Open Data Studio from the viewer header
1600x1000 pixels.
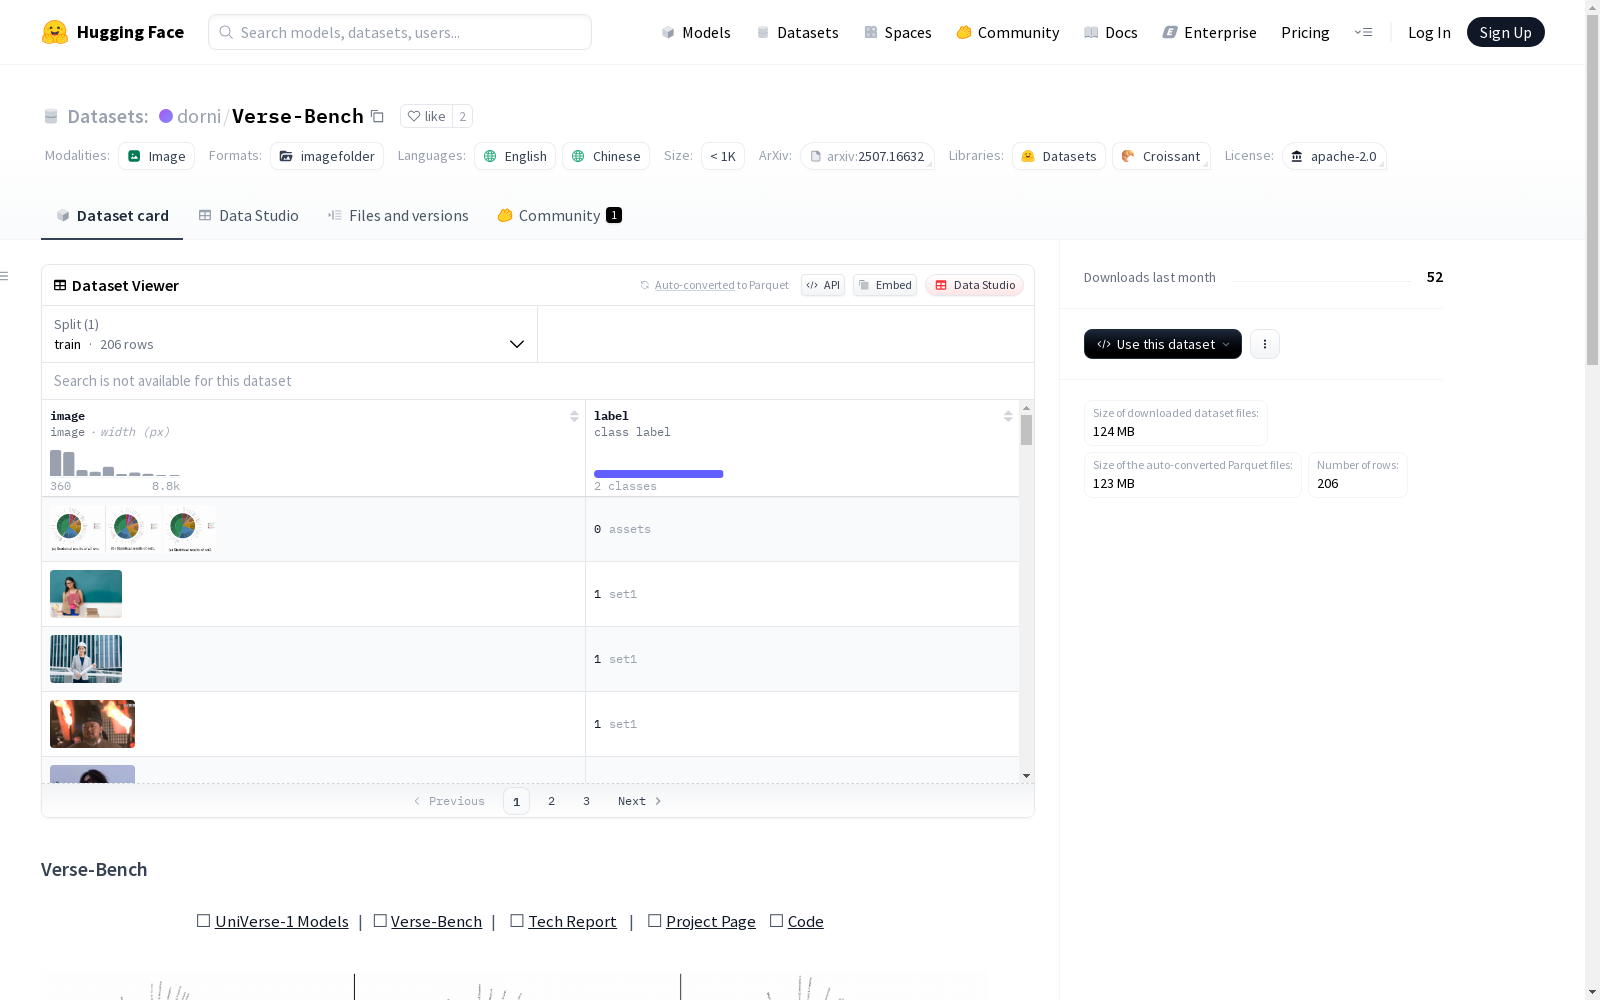pos(975,285)
